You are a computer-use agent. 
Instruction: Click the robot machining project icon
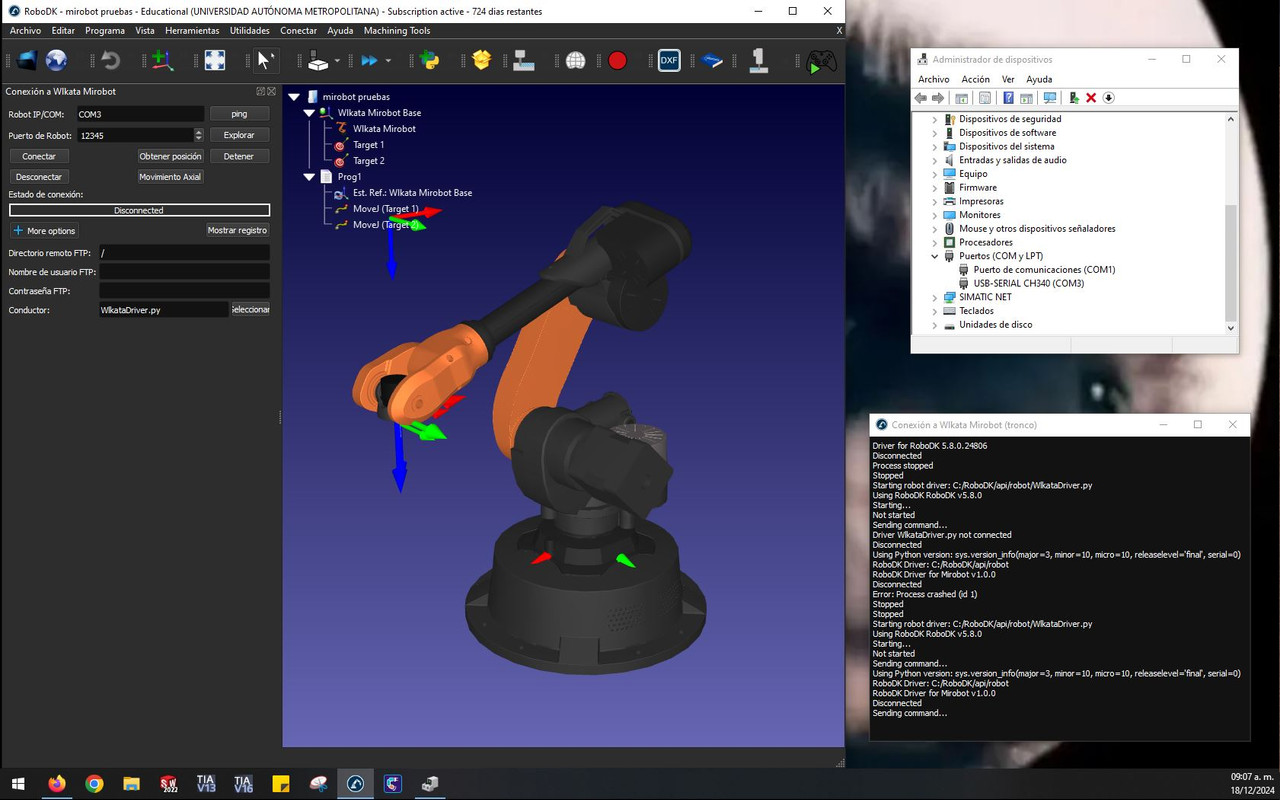[524, 61]
